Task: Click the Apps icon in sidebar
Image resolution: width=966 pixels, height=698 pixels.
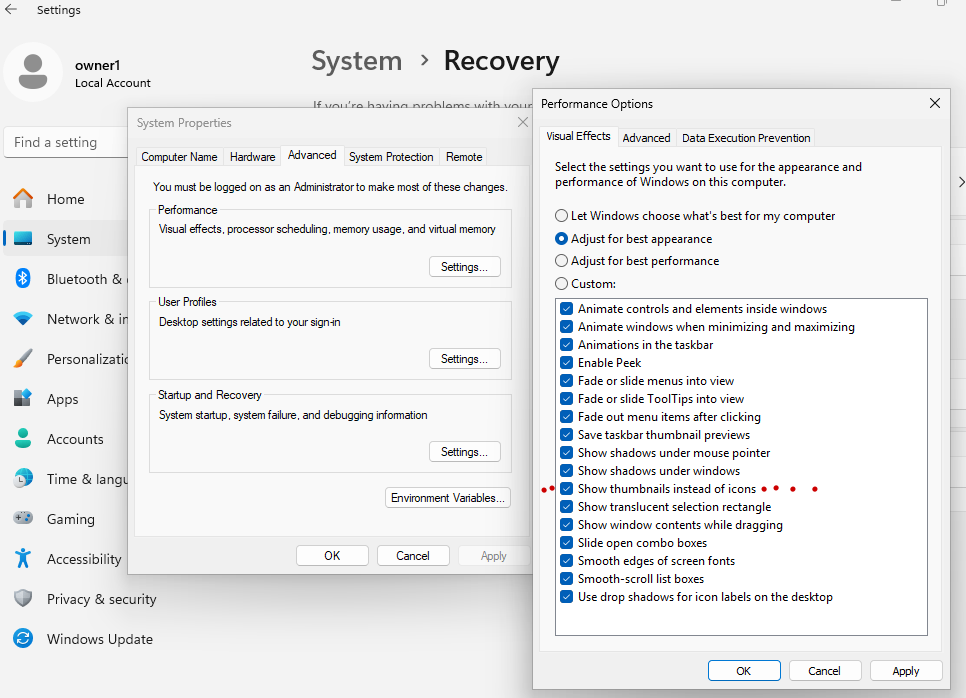Action: pyautogui.click(x=23, y=399)
